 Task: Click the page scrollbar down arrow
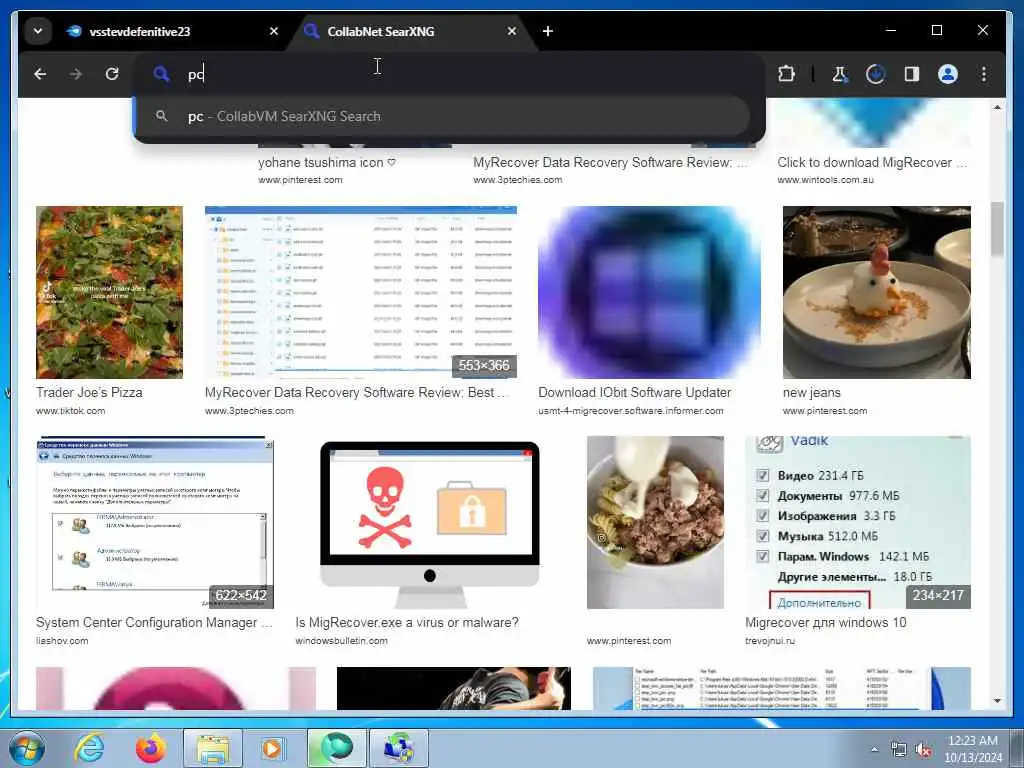click(x=997, y=701)
